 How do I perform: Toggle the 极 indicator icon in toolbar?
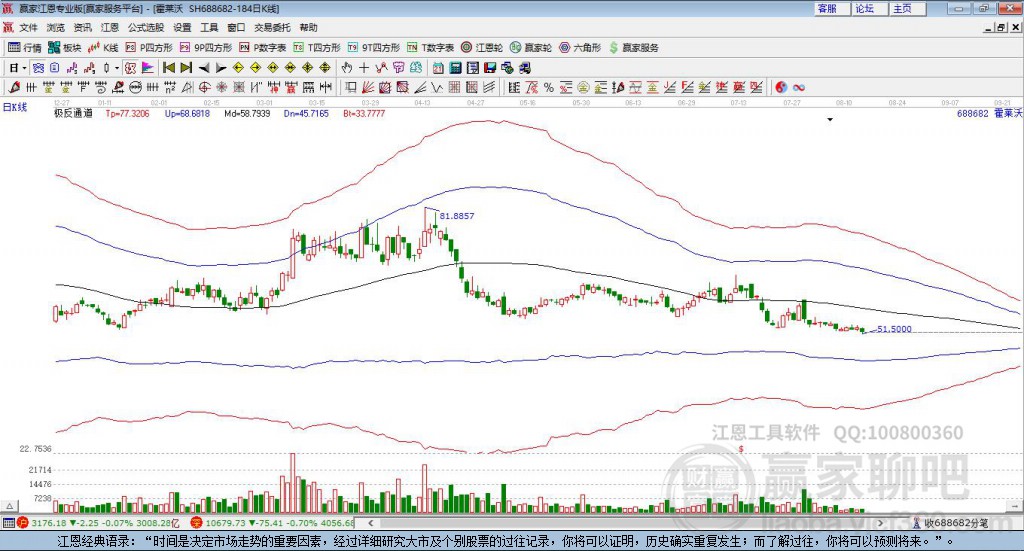(131, 68)
